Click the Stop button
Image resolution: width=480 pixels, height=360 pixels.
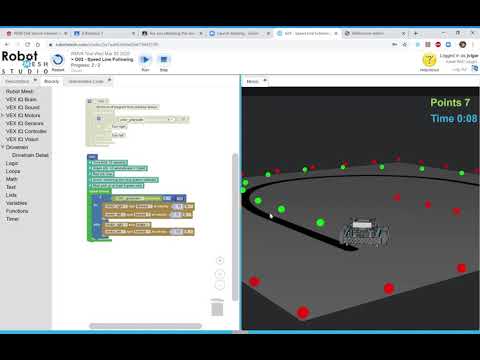164,60
